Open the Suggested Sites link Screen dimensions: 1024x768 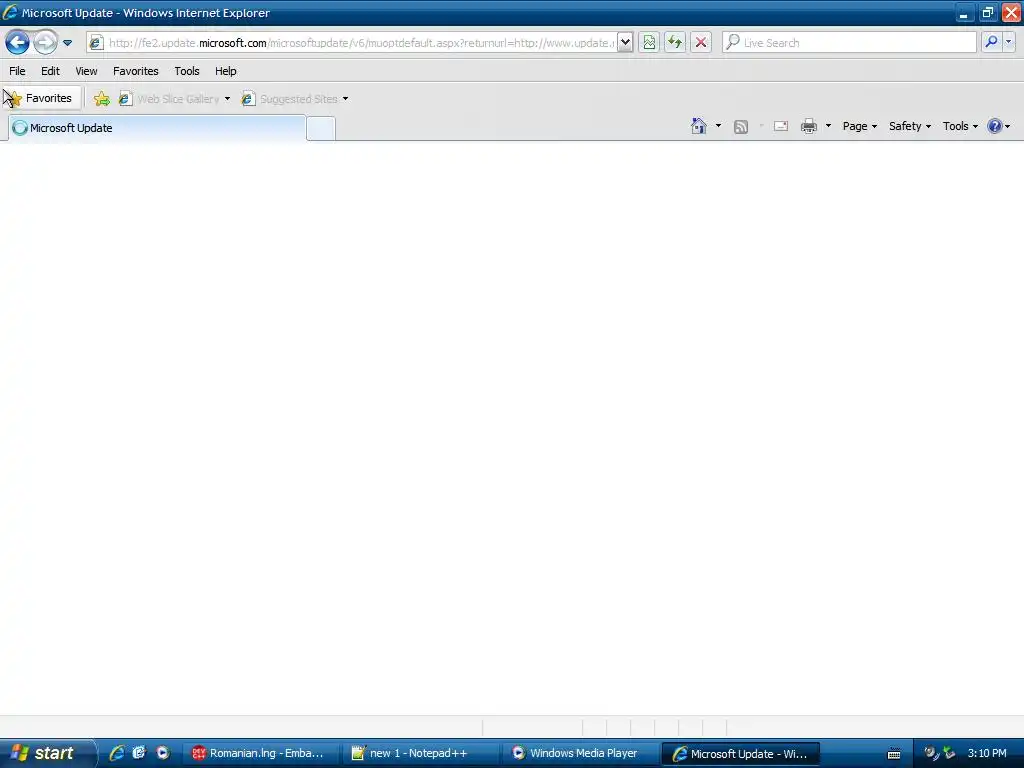(x=289, y=99)
